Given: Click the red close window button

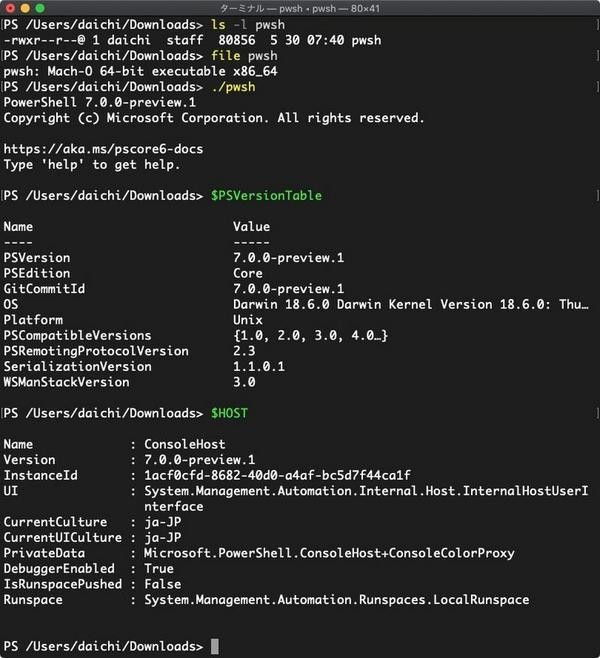Looking at the screenshot, I should point(10,8).
